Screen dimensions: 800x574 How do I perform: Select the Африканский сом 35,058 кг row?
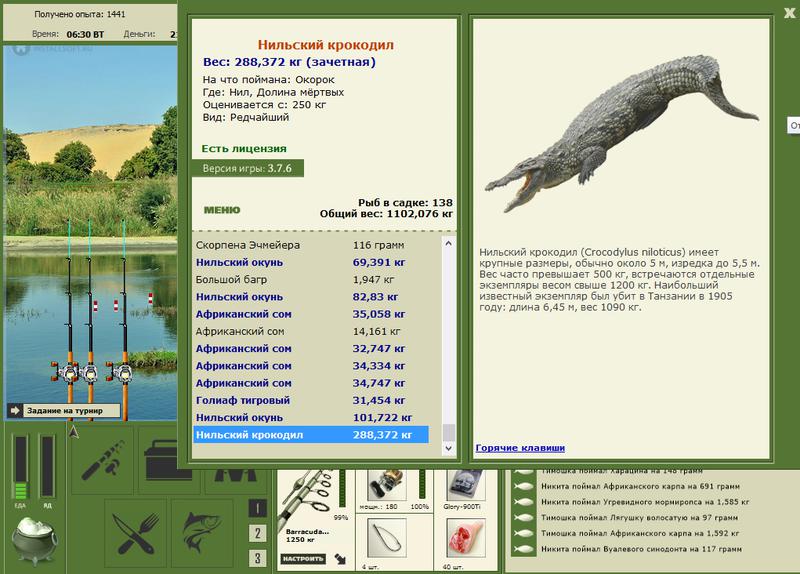(311, 314)
